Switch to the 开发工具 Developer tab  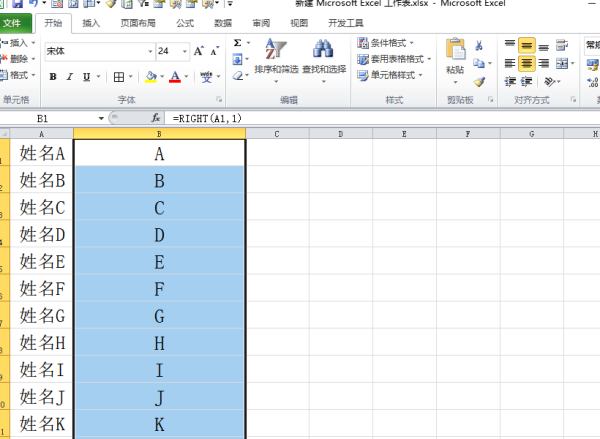346,23
